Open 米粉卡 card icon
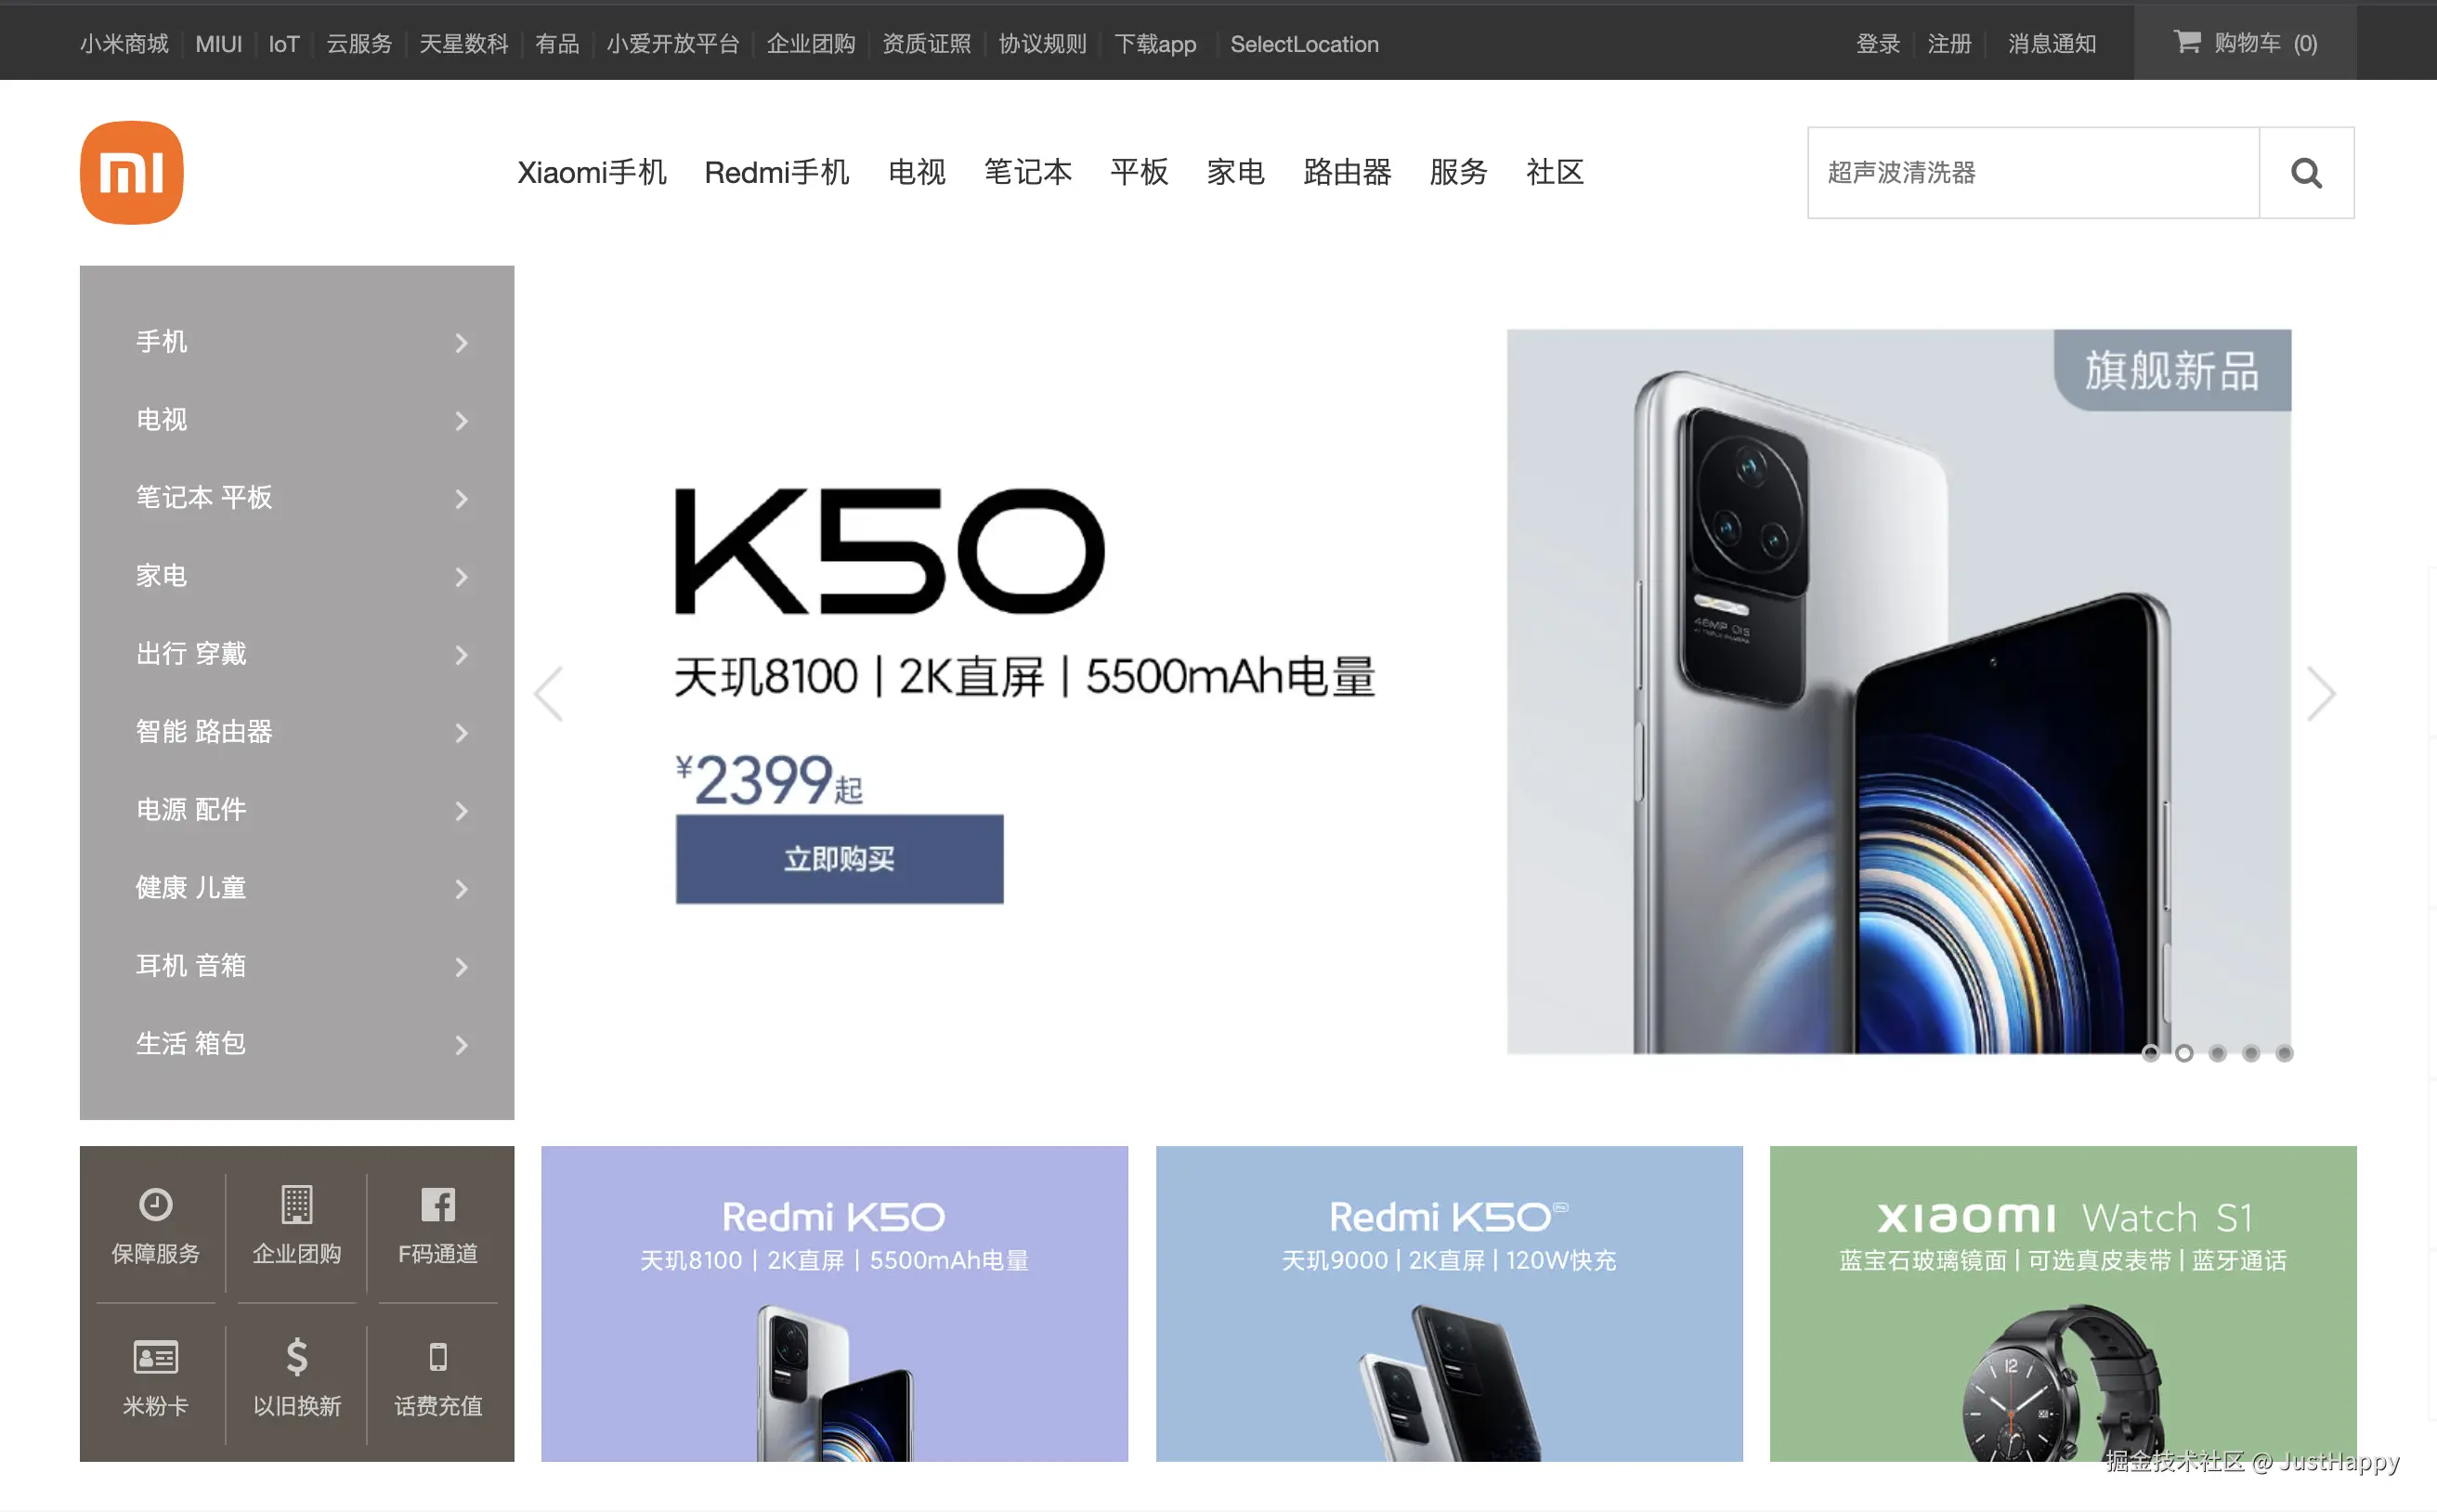 [x=155, y=1357]
